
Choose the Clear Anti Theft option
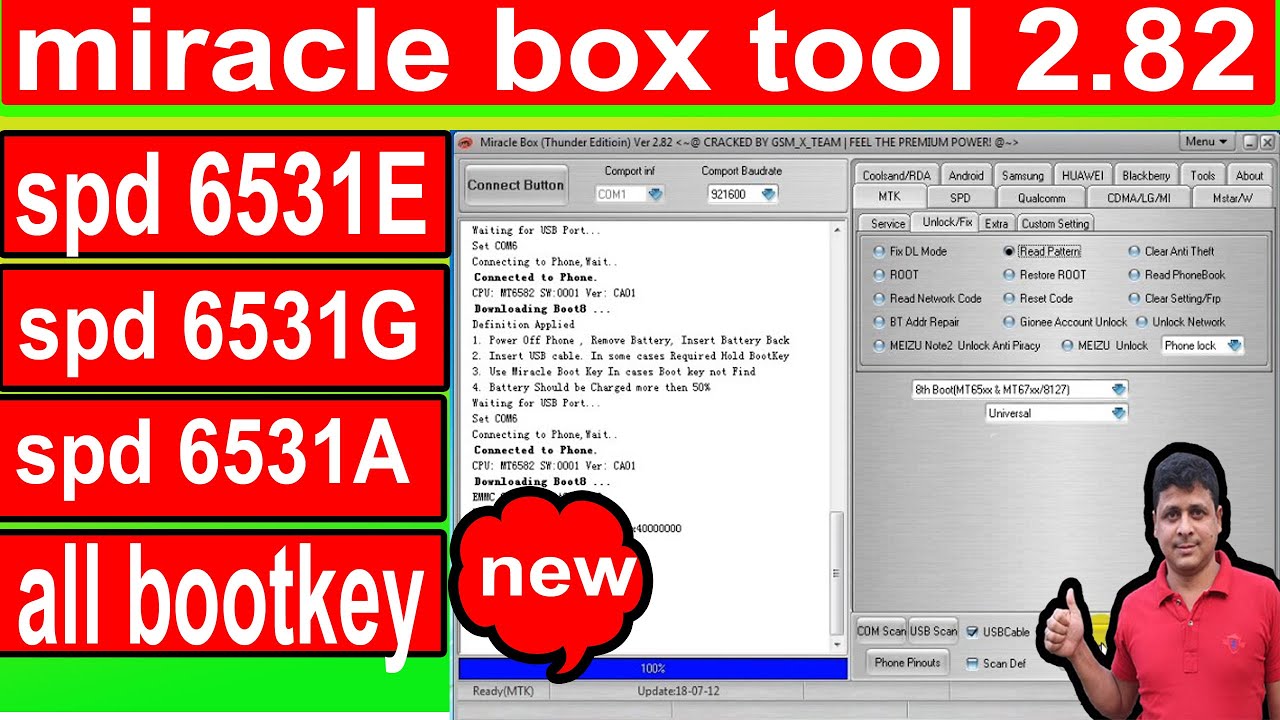click(1171, 251)
